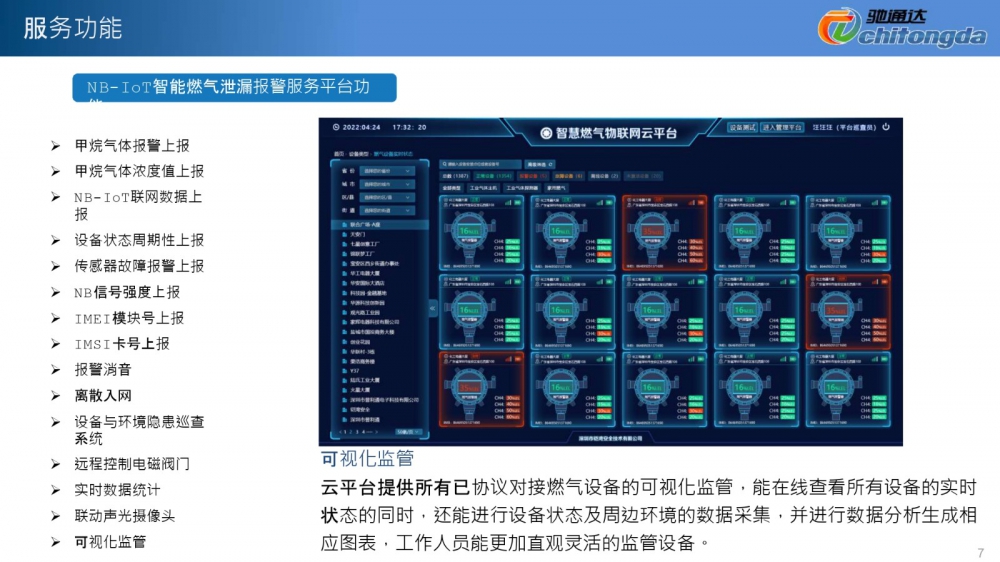The height and width of the screenshot is (562, 1000).
Task: Switch to the 家用燃气 type tab
Action: pyautogui.click(x=556, y=188)
